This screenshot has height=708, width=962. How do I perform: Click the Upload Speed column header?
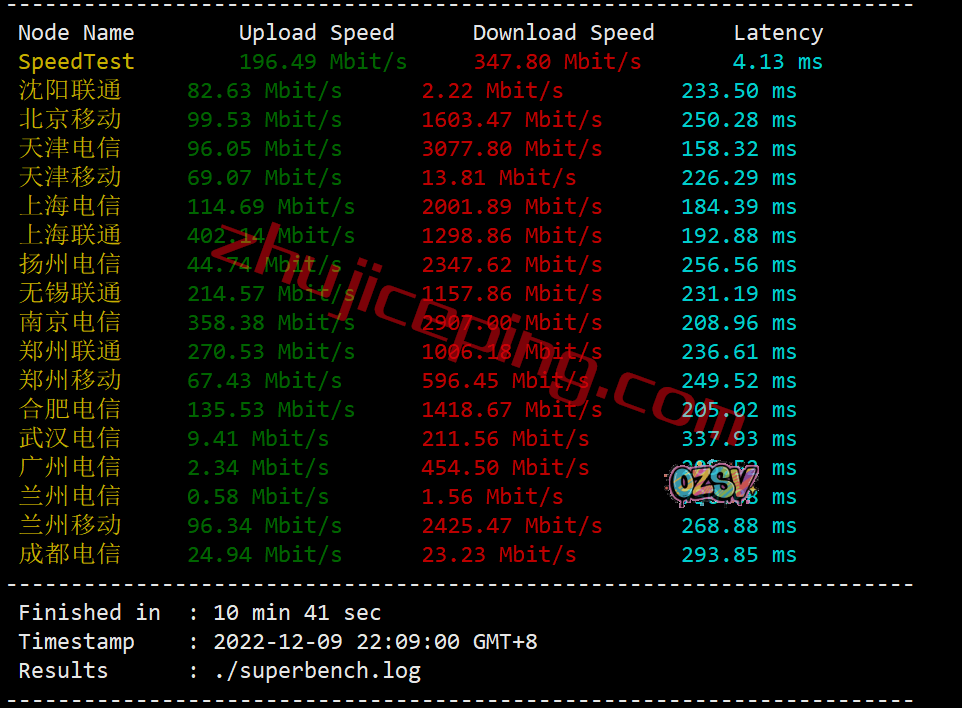317,33
